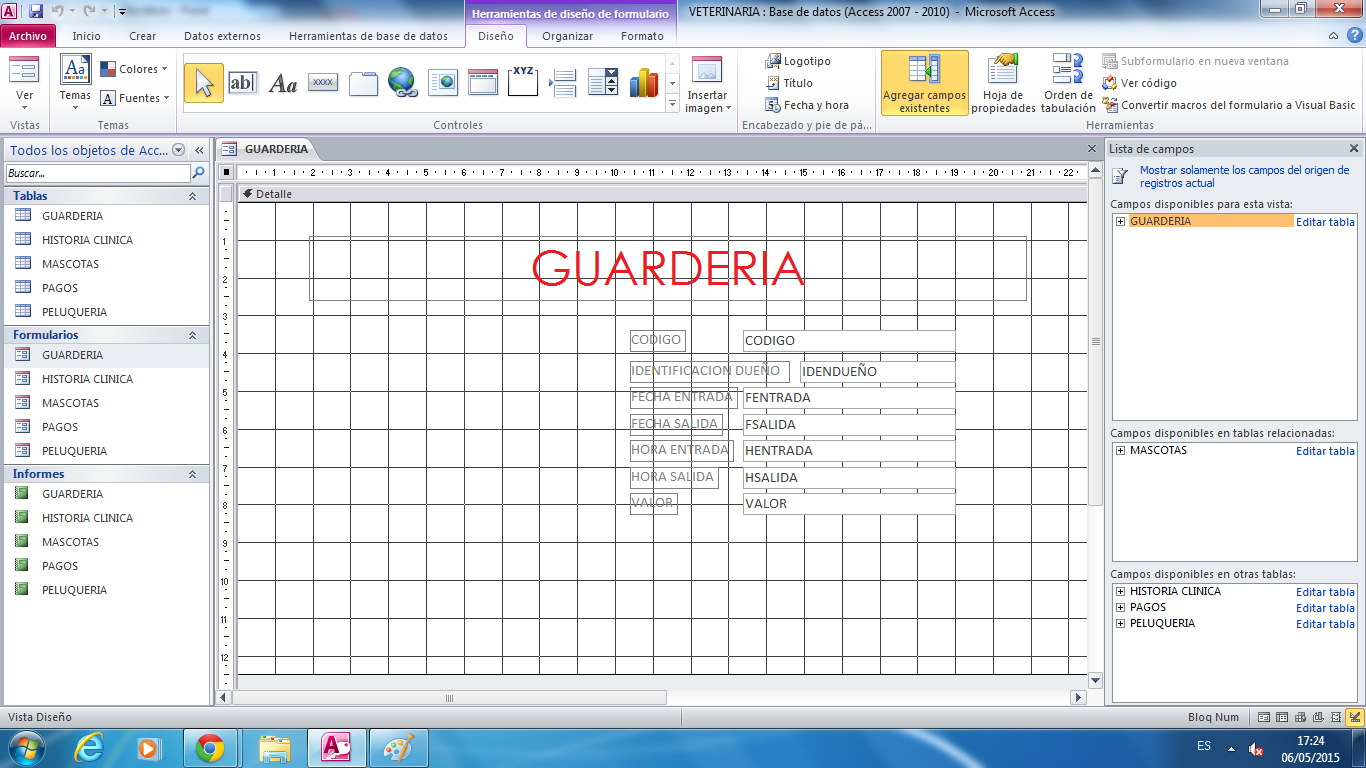Open the Archivo menu
The width and height of the screenshot is (1366, 768).
[28, 36]
